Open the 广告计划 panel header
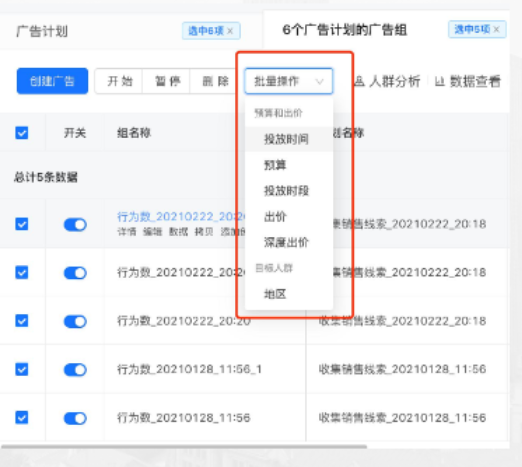The image size is (522, 467). click(x=42, y=31)
